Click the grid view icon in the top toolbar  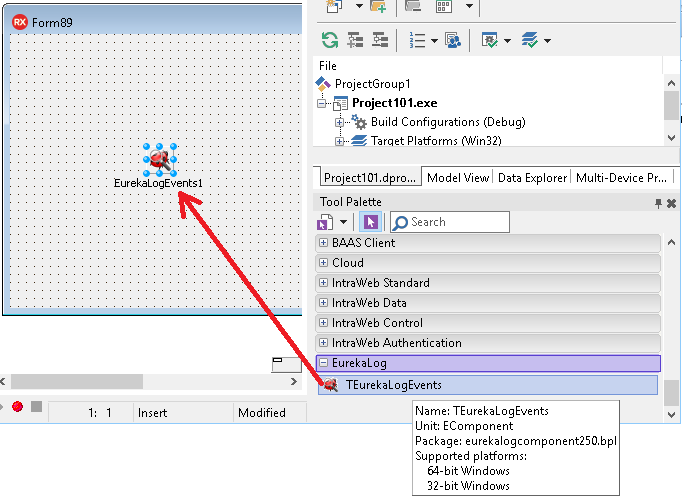[x=444, y=6]
